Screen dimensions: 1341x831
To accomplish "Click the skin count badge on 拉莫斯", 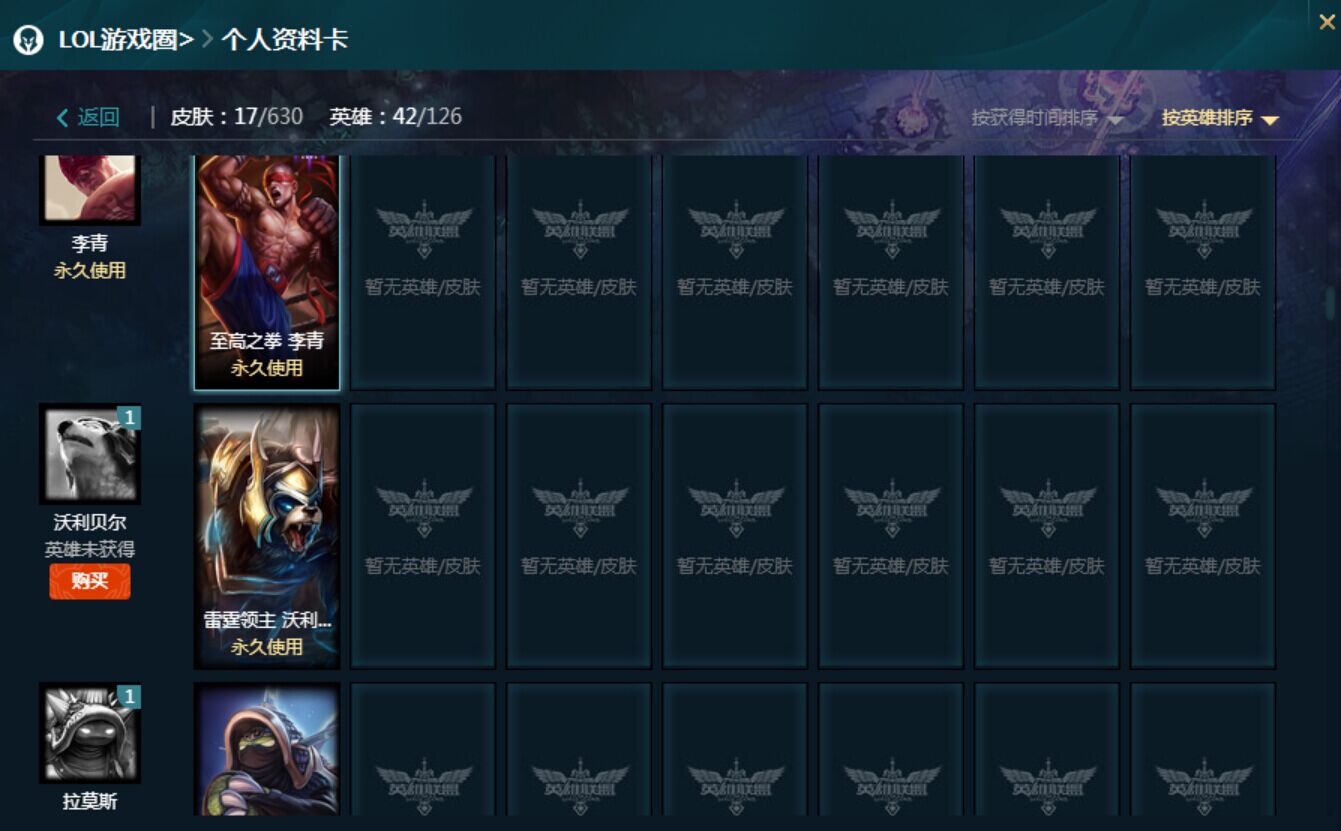I will click(129, 696).
